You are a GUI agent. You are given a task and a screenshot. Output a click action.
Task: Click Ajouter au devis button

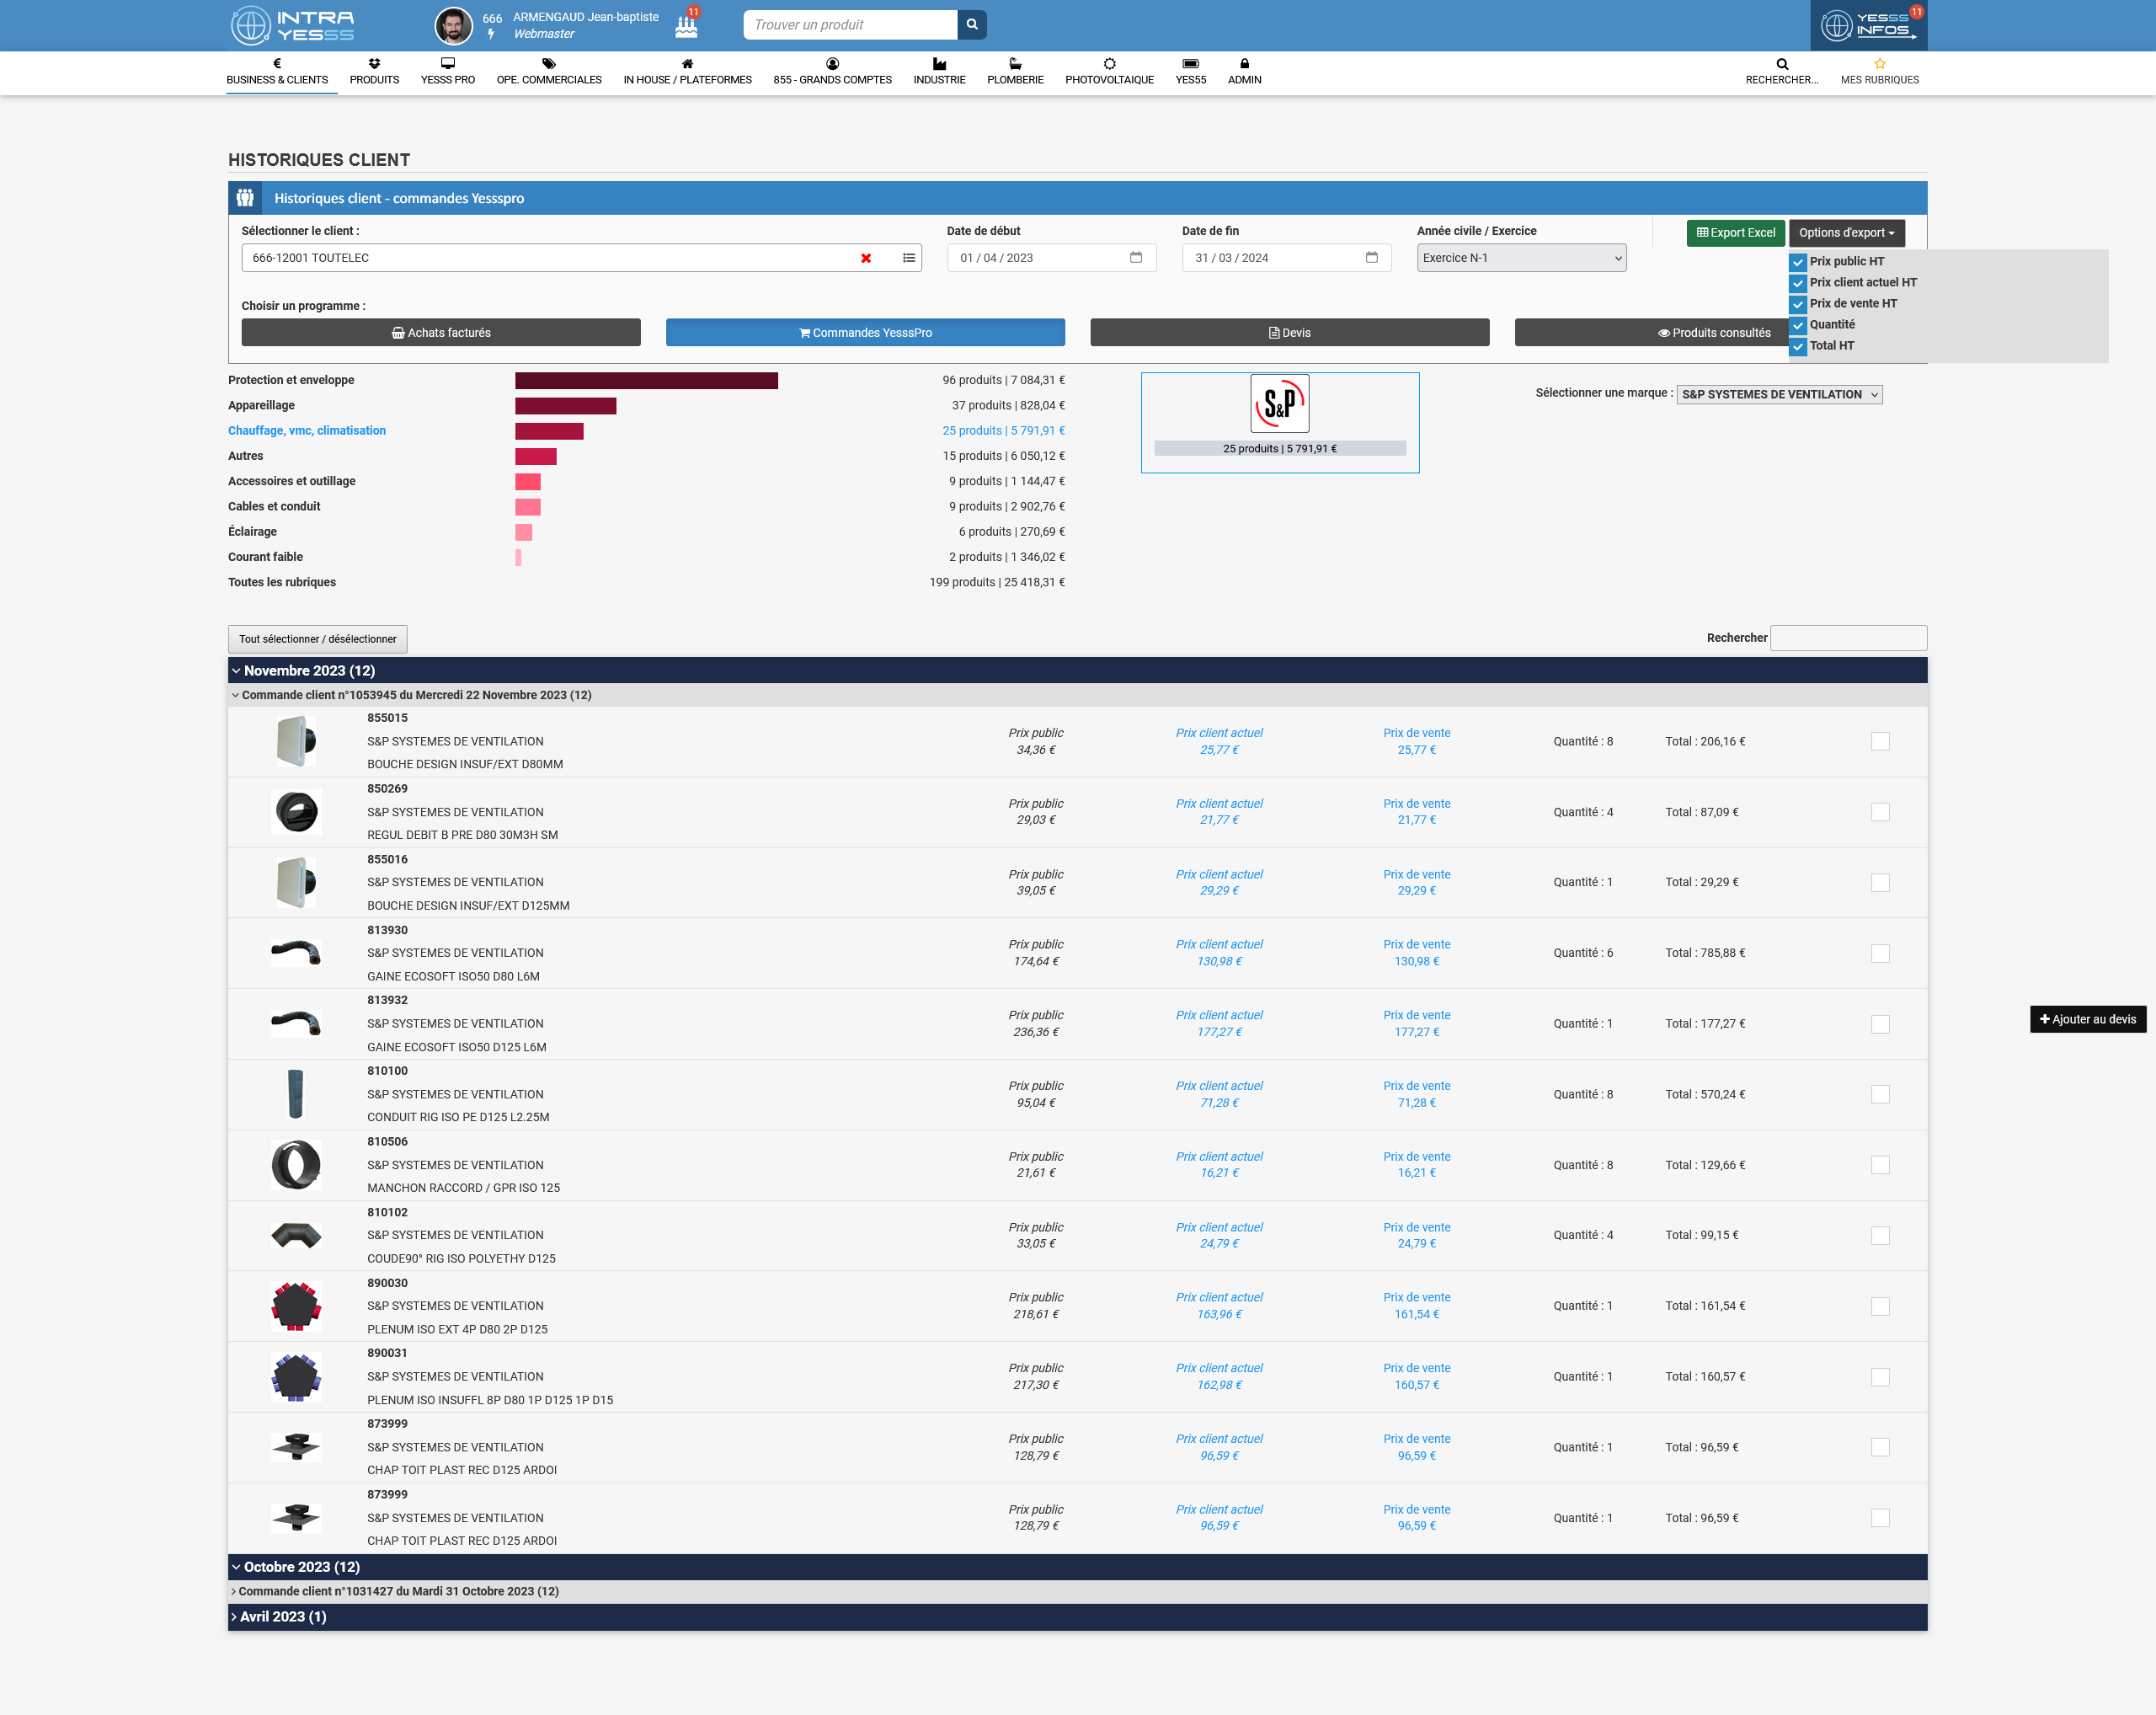[2087, 1019]
